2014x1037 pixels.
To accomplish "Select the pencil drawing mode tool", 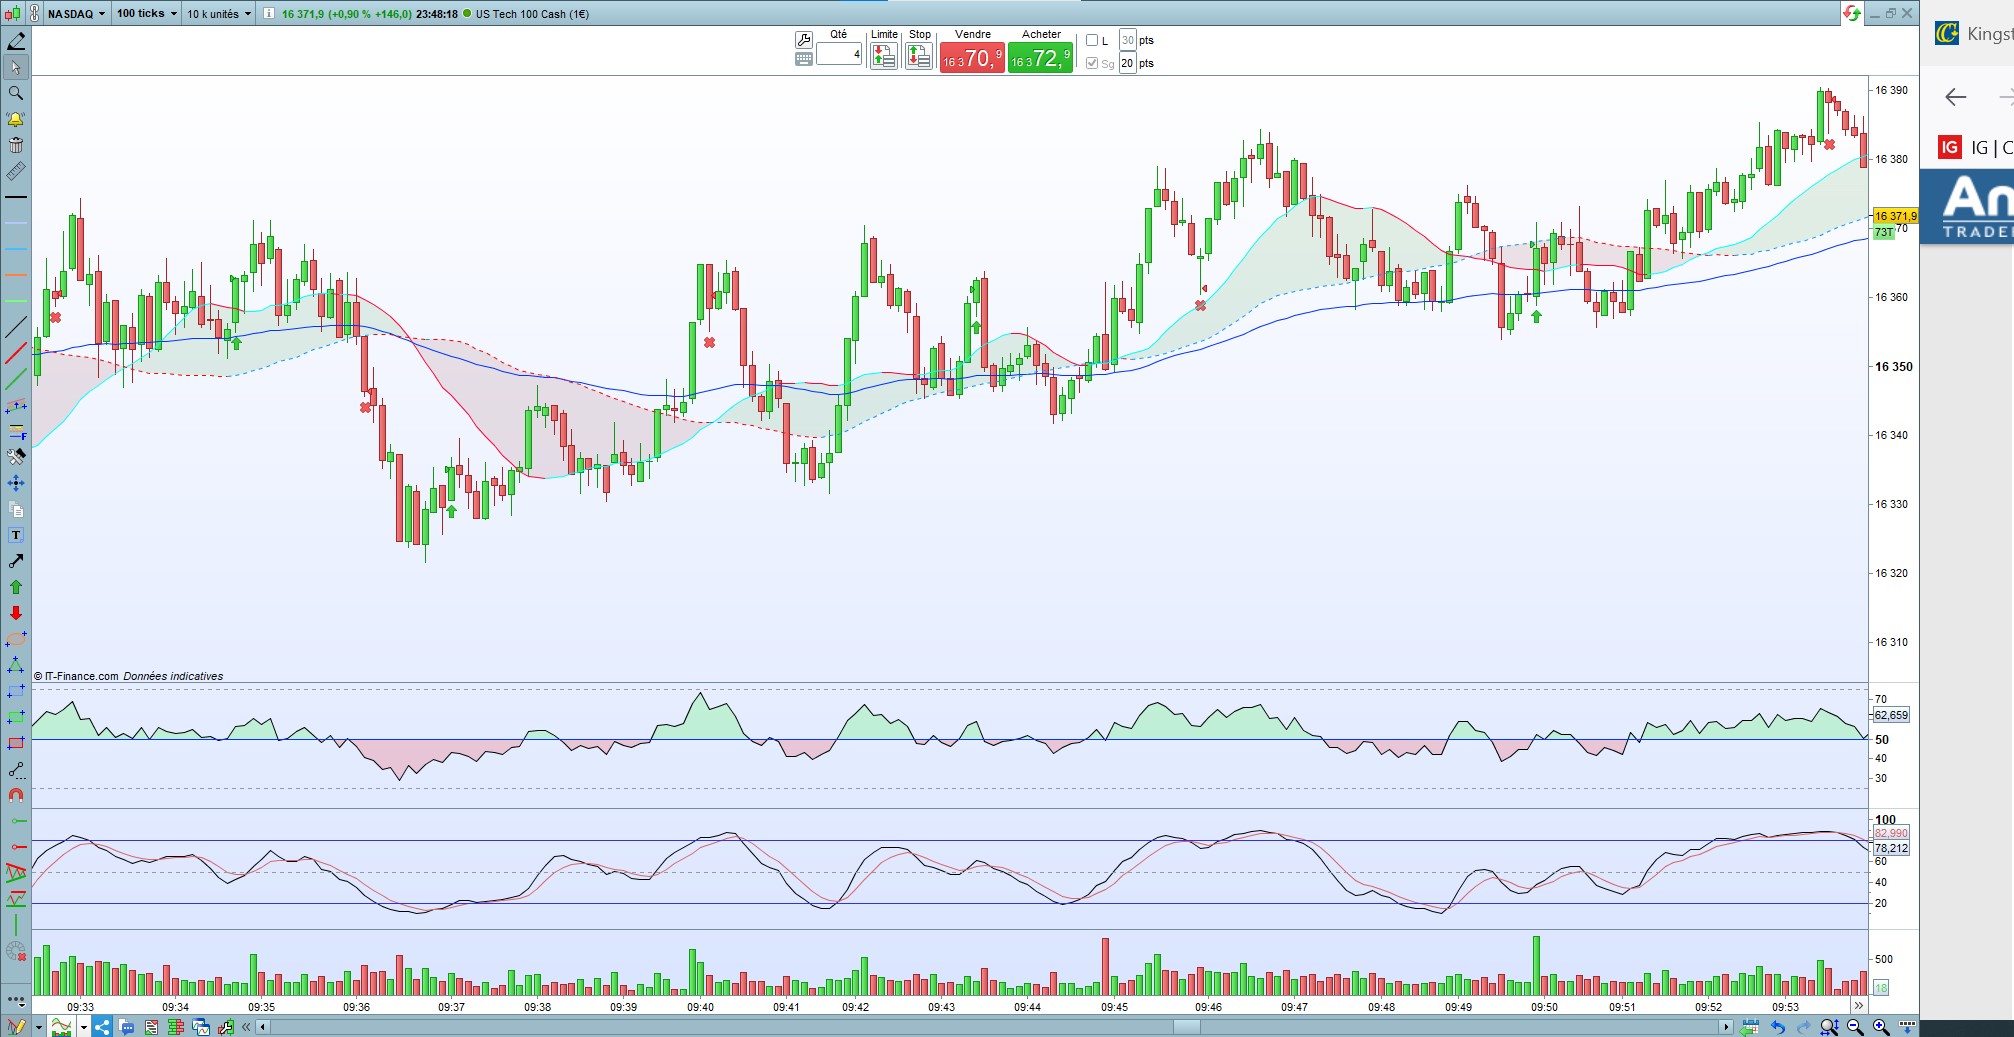I will [x=16, y=41].
